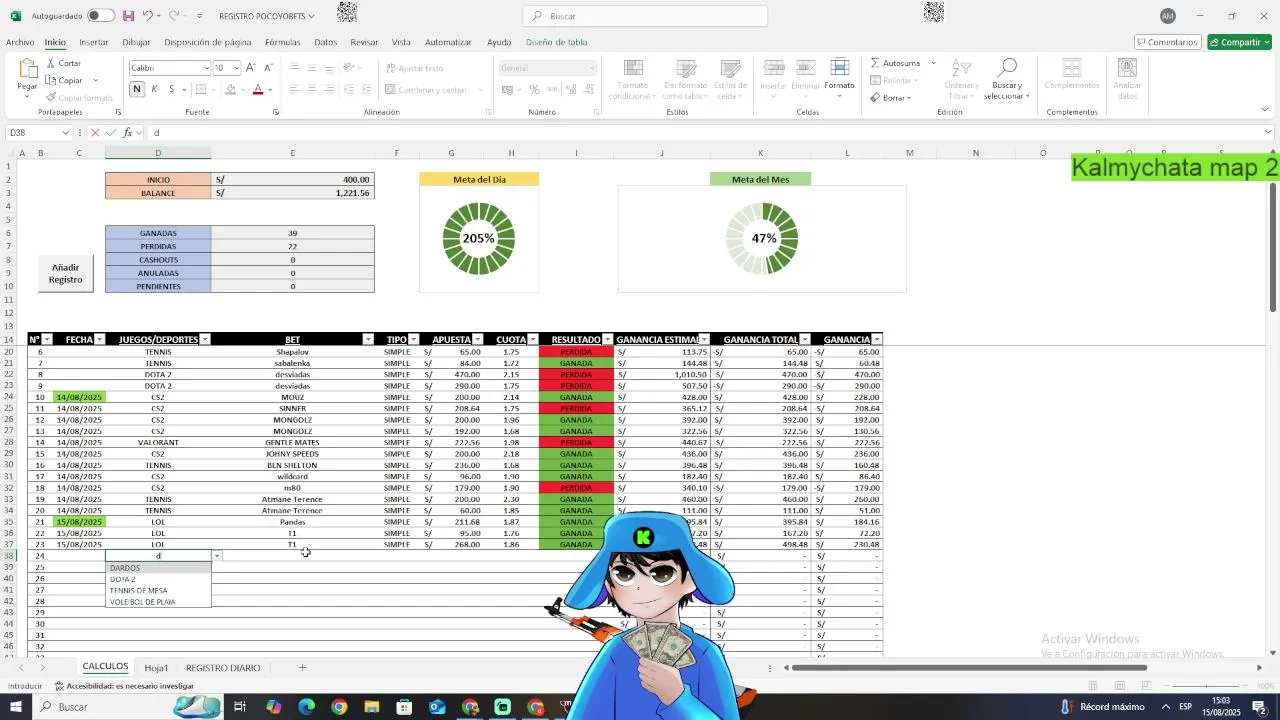Viewport: 1280px width, 720px height.
Task: Click the Name Box showing D38
Action: coord(38,132)
